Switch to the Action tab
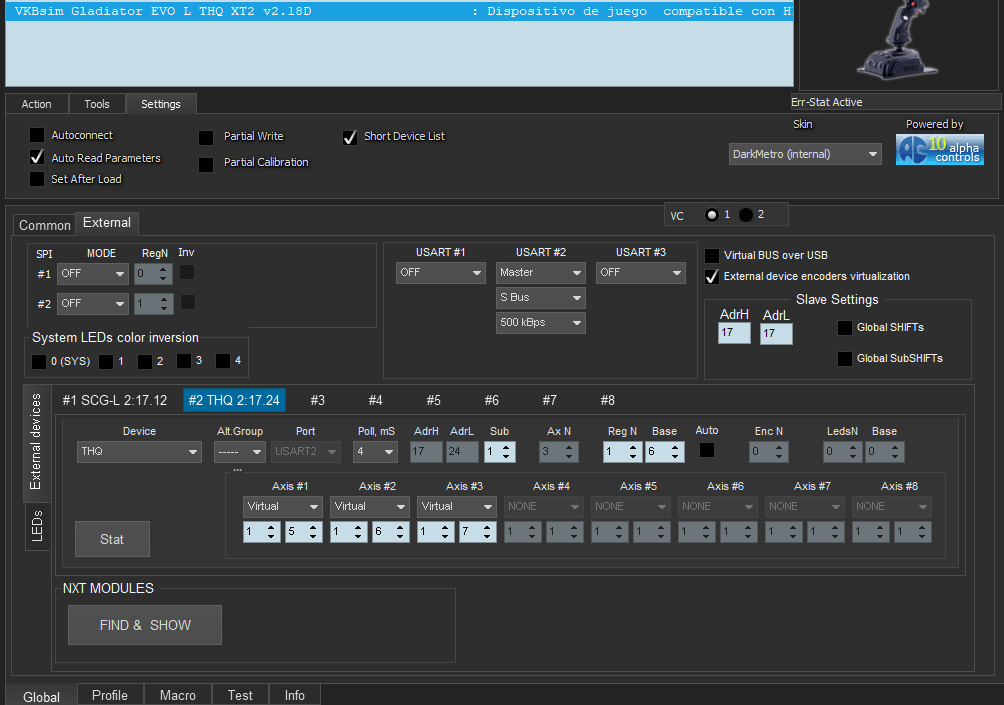 coord(36,104)
